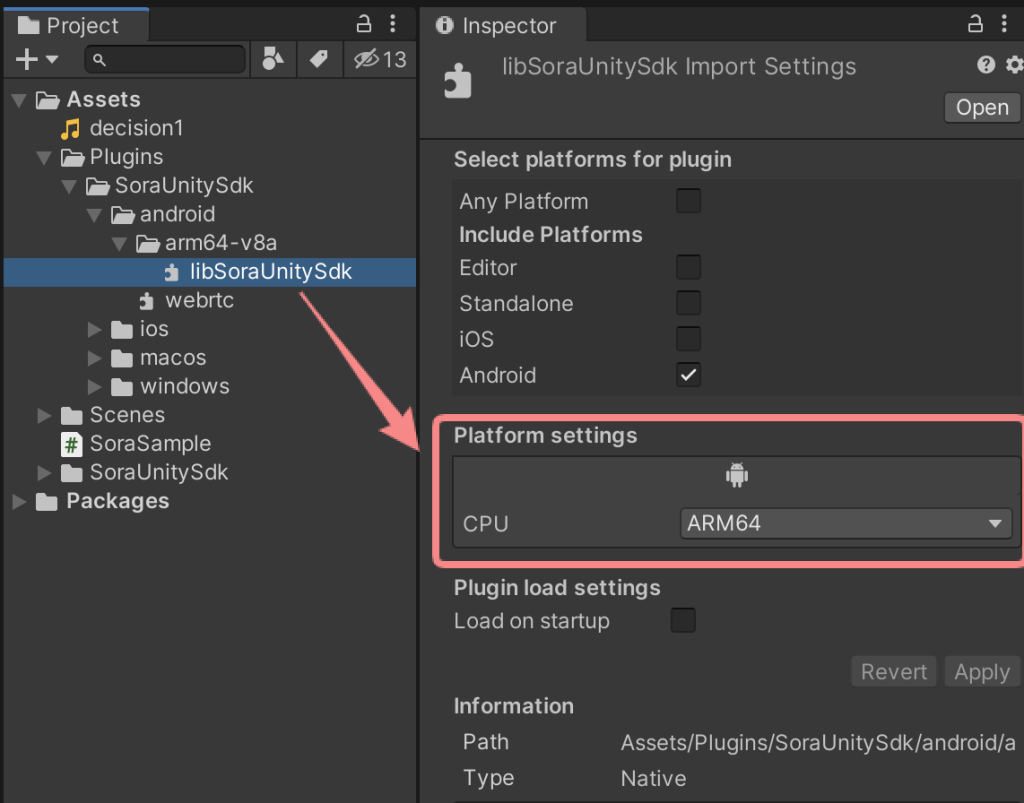Click the Plugins folder icon

pos(72,157)
